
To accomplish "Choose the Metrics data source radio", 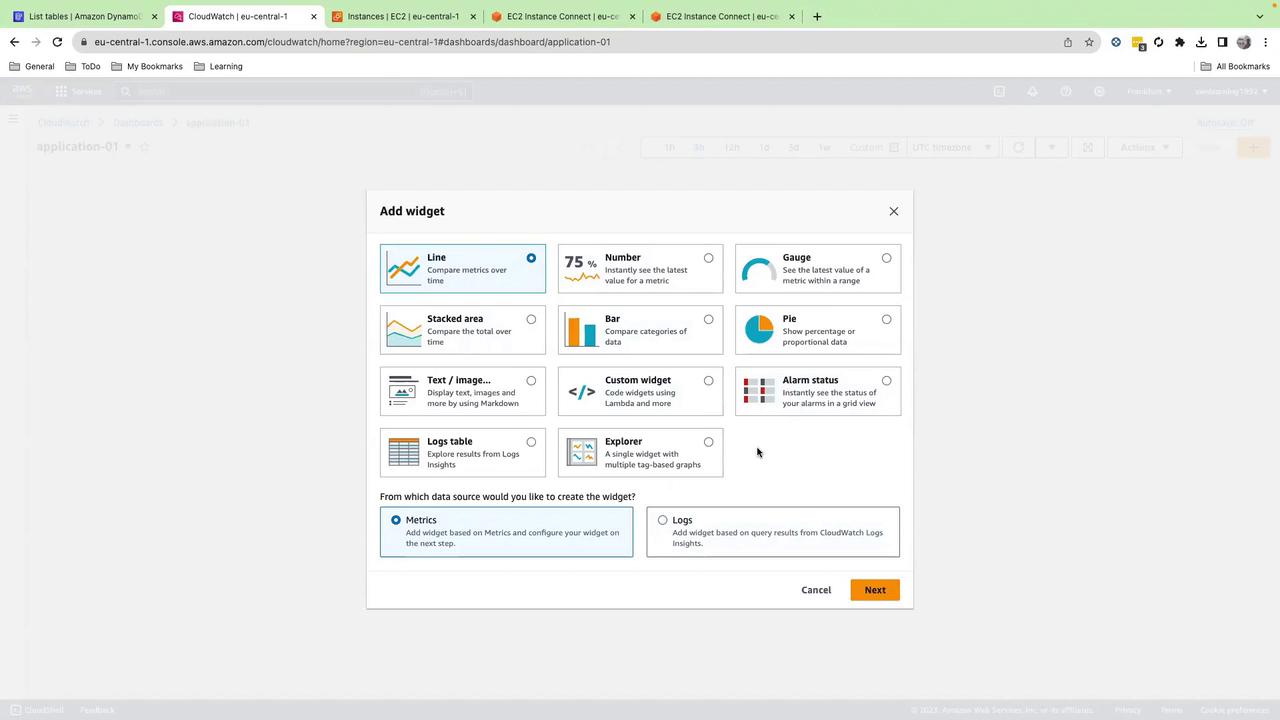I will [396, 520].
